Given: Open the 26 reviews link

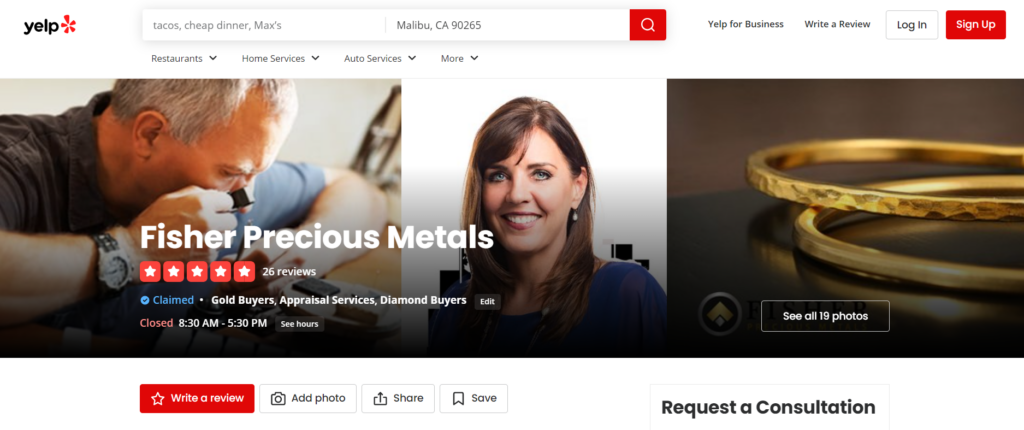Looking at the screenshot, I should (x=289, y=271).
